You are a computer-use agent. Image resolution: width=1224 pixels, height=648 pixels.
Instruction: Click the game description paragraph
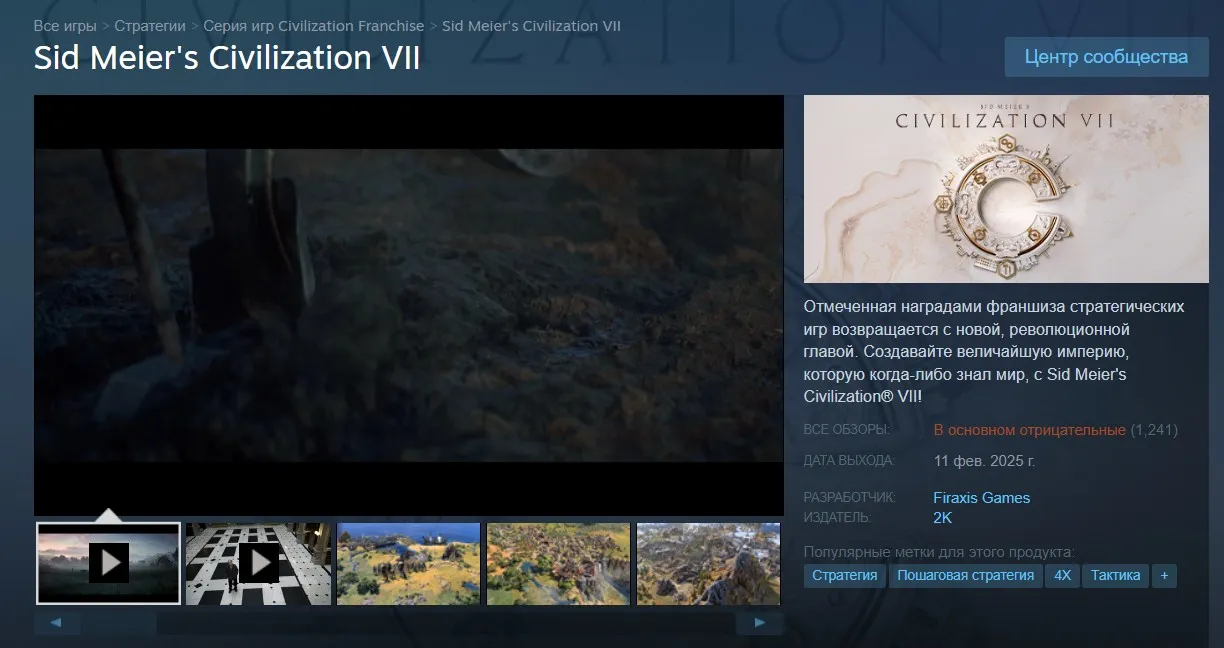tap(994, 351)
